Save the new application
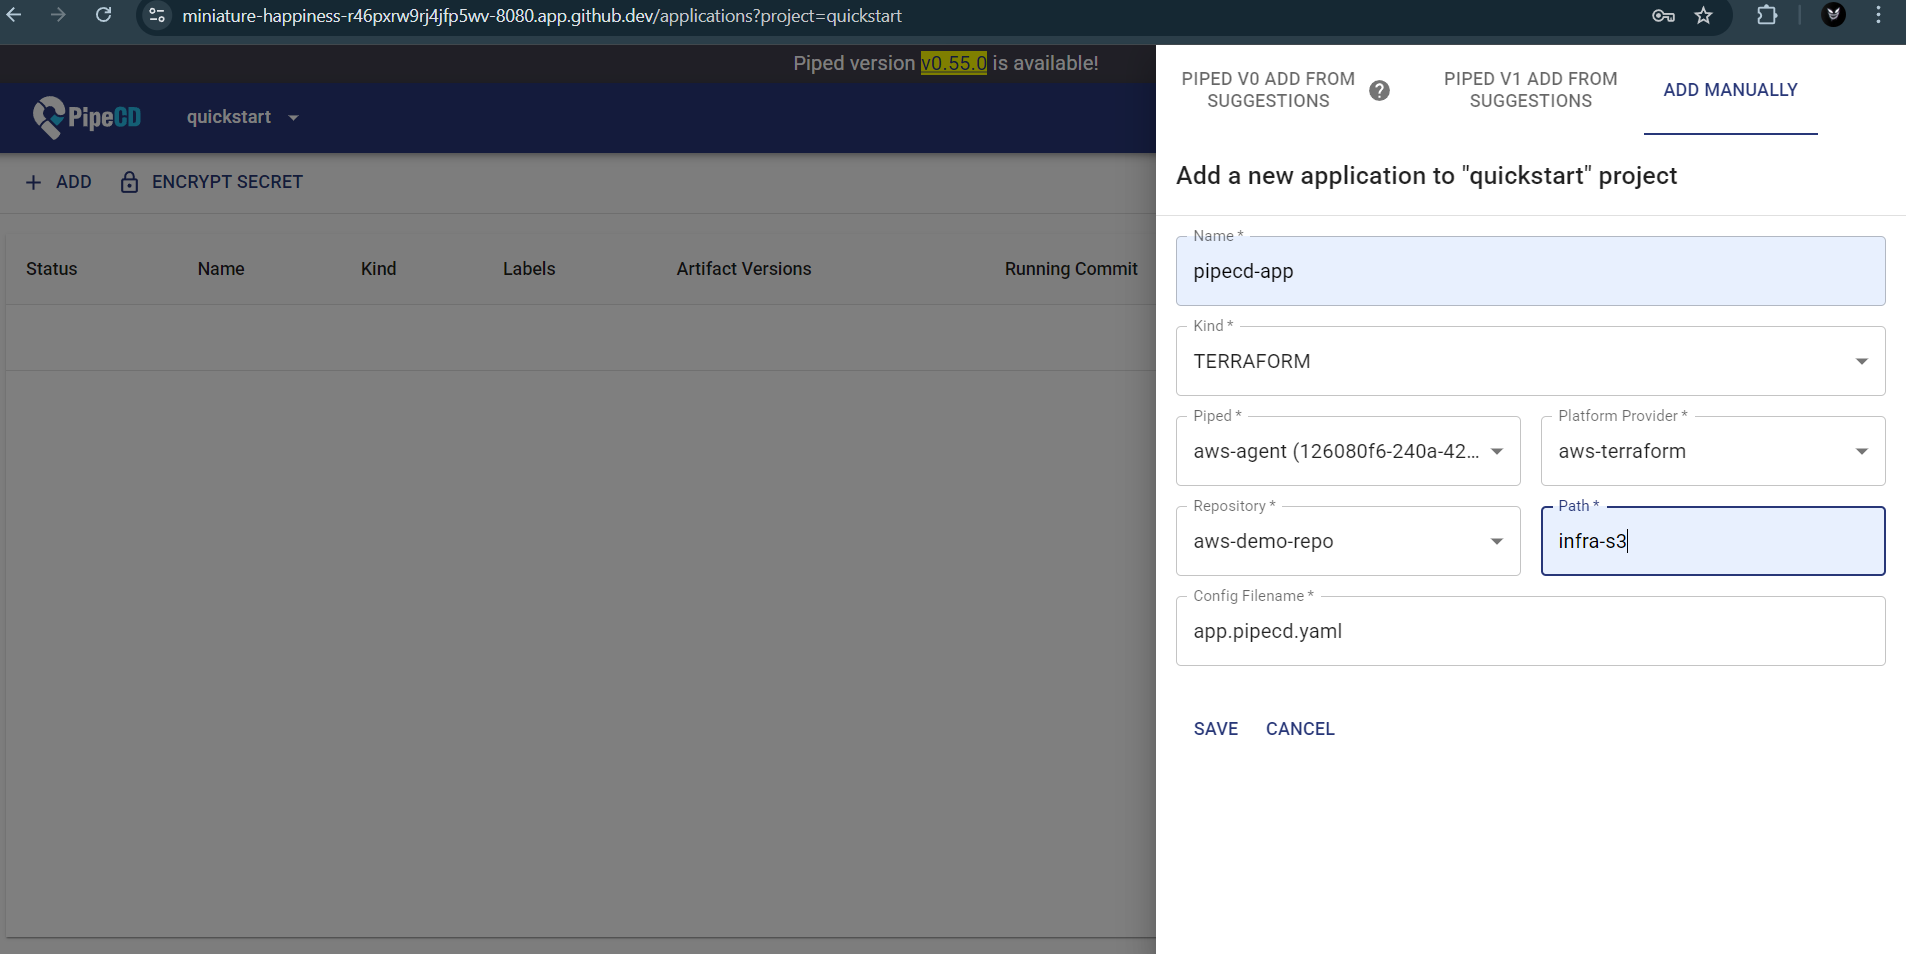This screenshot has height=954, width=1906. click(x=1215, y=729)
